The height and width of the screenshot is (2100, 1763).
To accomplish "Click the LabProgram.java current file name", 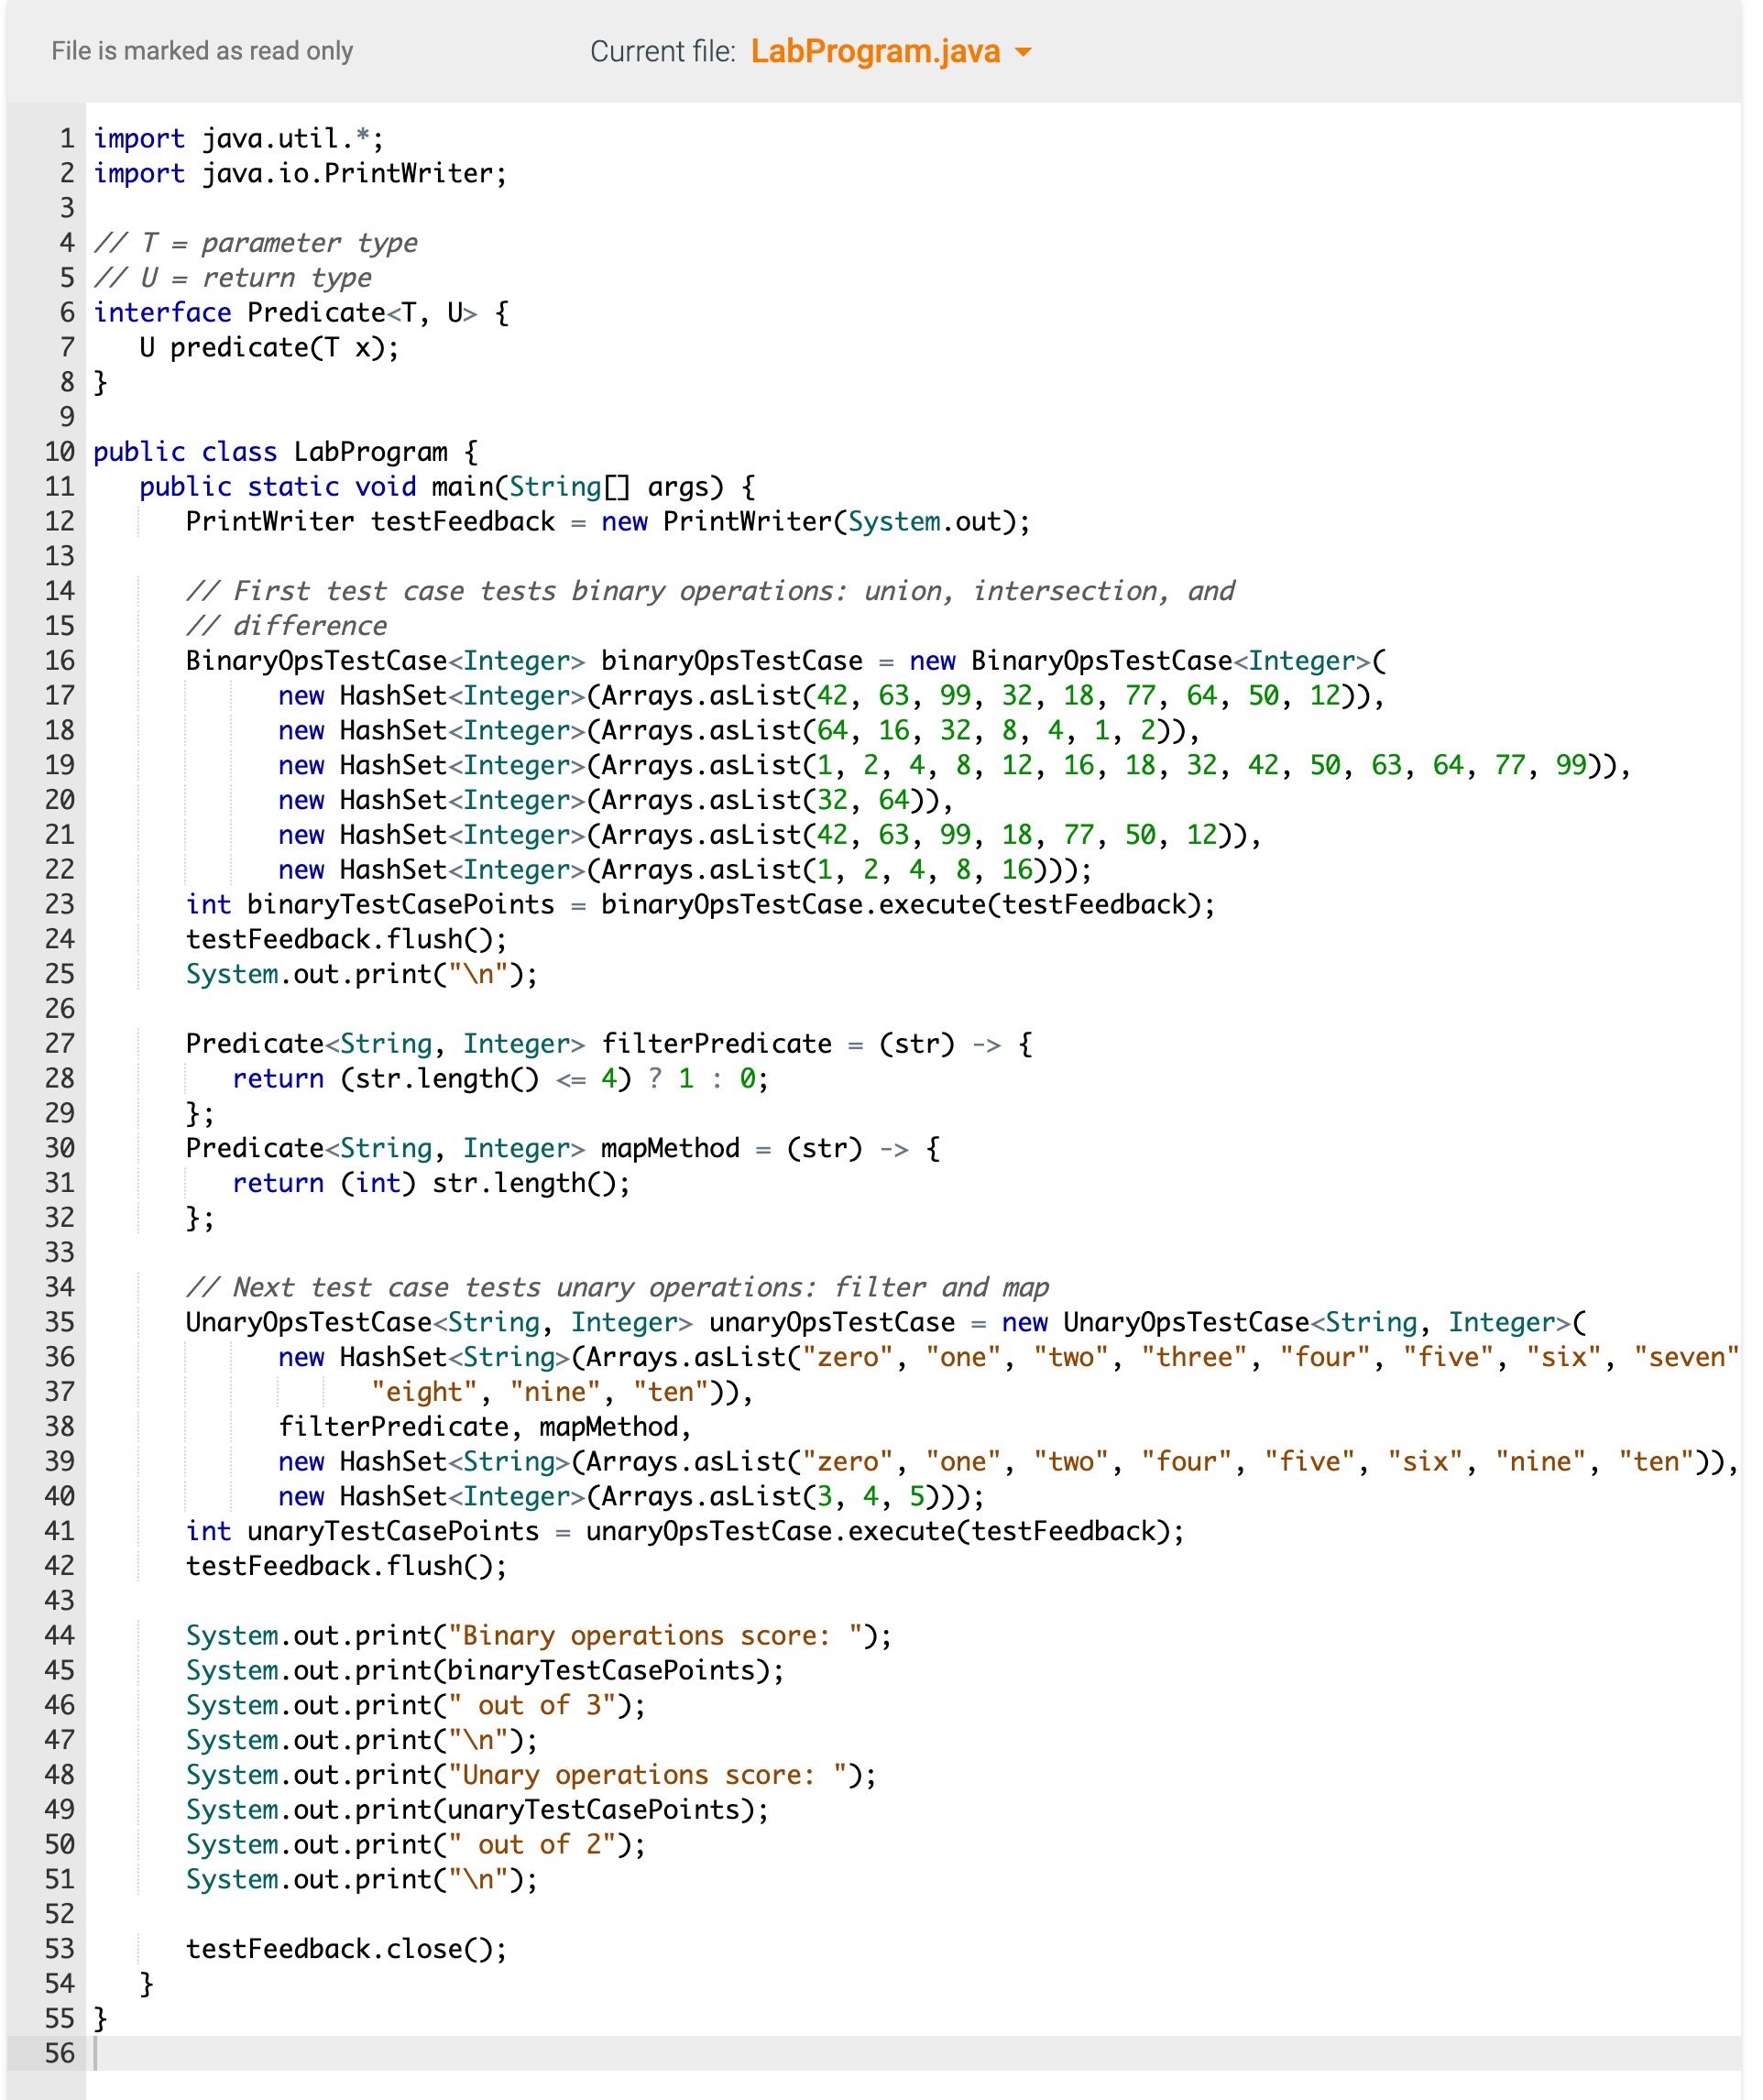I will pos(875,51).
